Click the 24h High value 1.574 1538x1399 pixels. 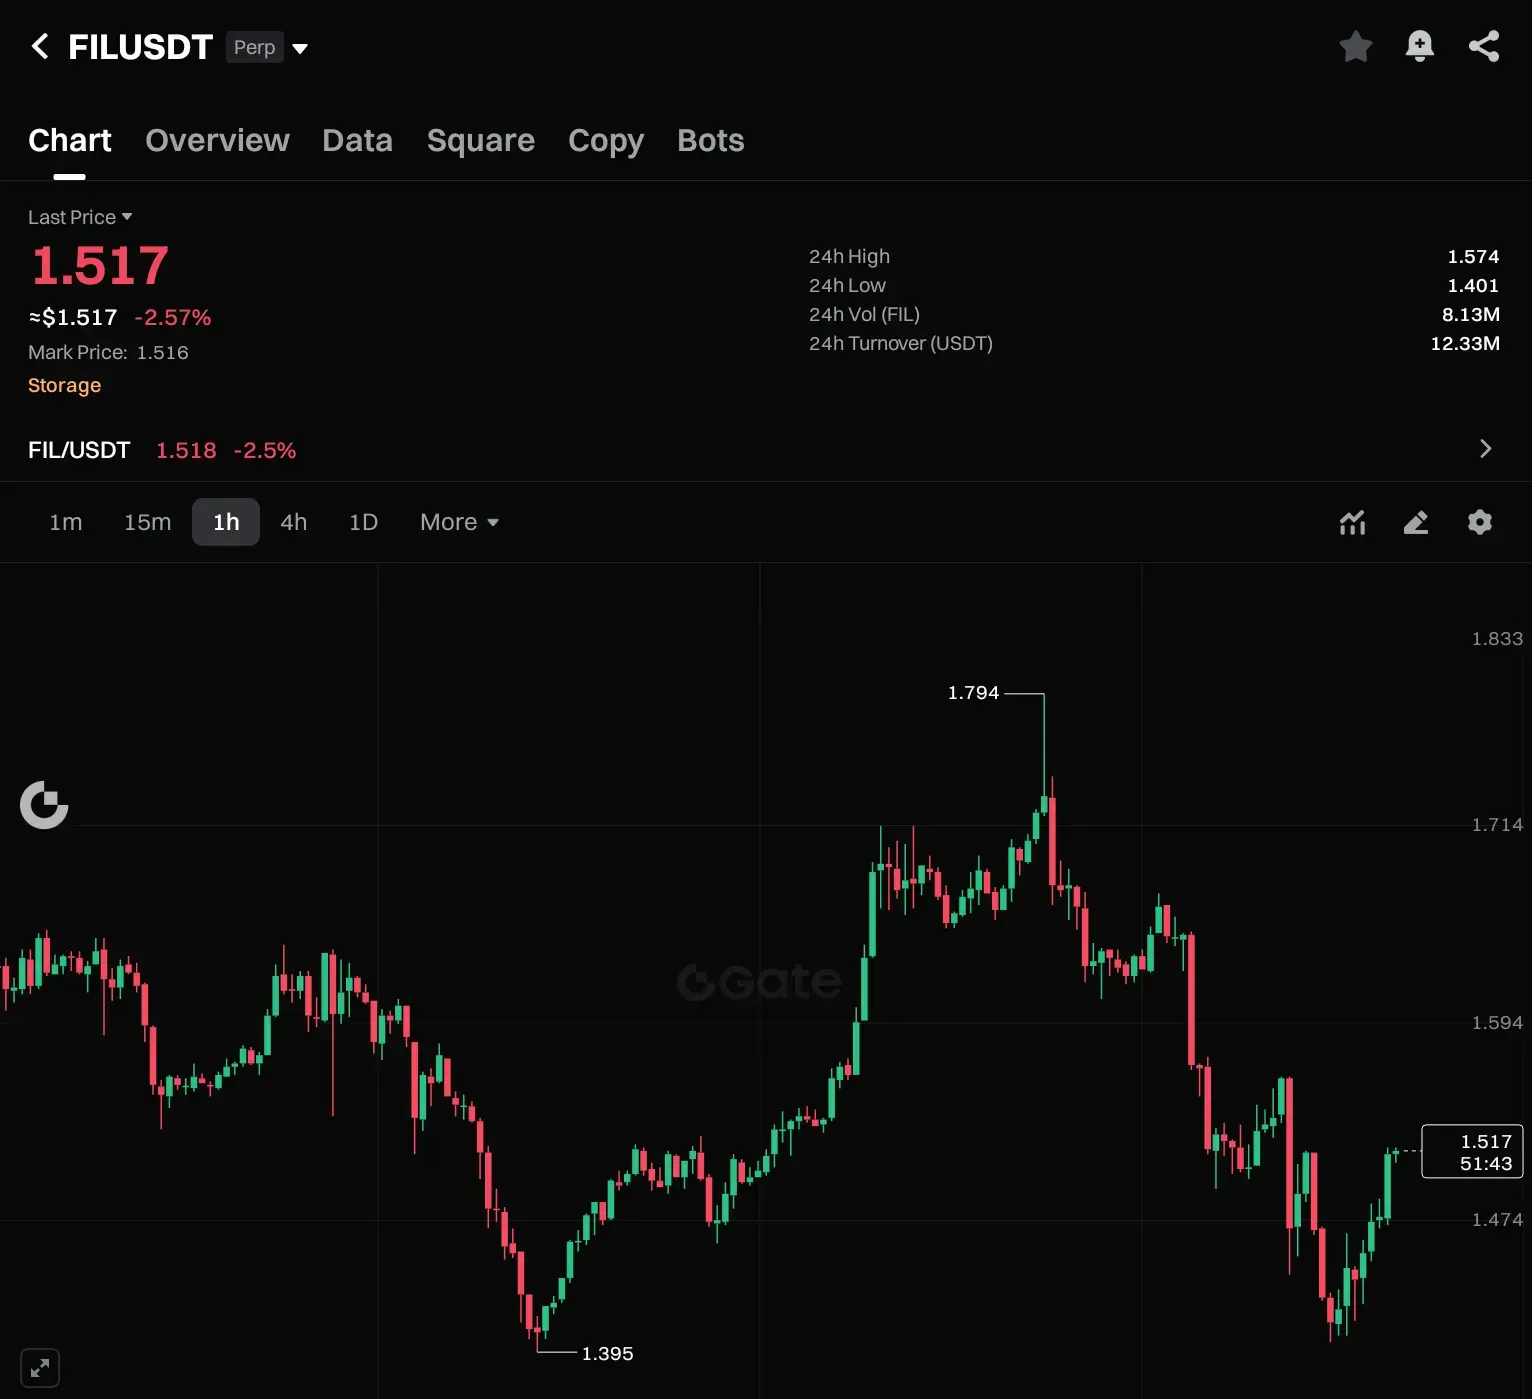(x=1473, y=257)
